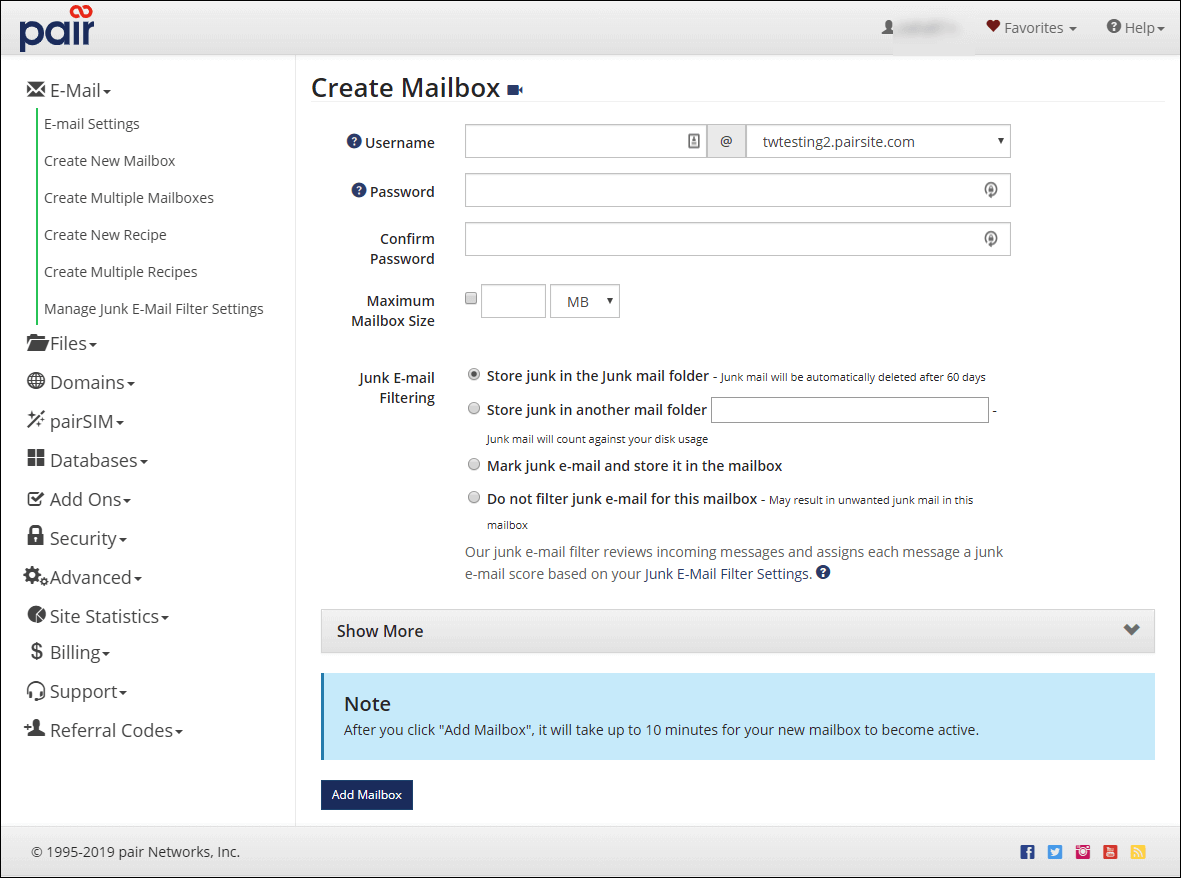The width and height of the screenshot is (1181, 878).
Task: Select Store junk in another mail folder
Action: click(474, 408)
